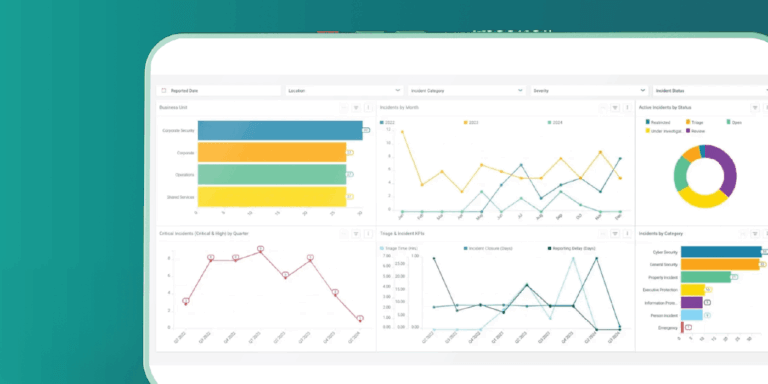
Task: Toggle the Incident Closure (Days) legend series
Action: tap(488, 249)
